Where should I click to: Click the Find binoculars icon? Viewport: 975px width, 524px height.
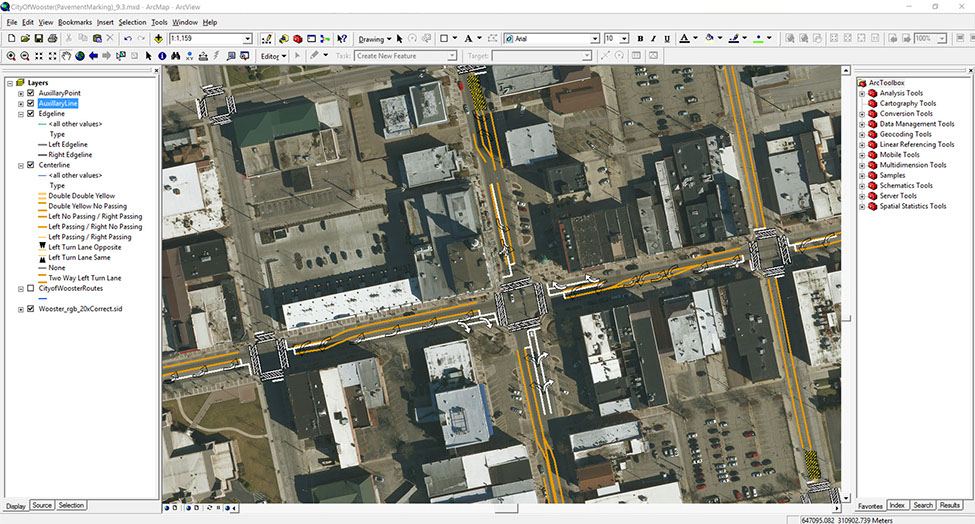coord(176,56)
